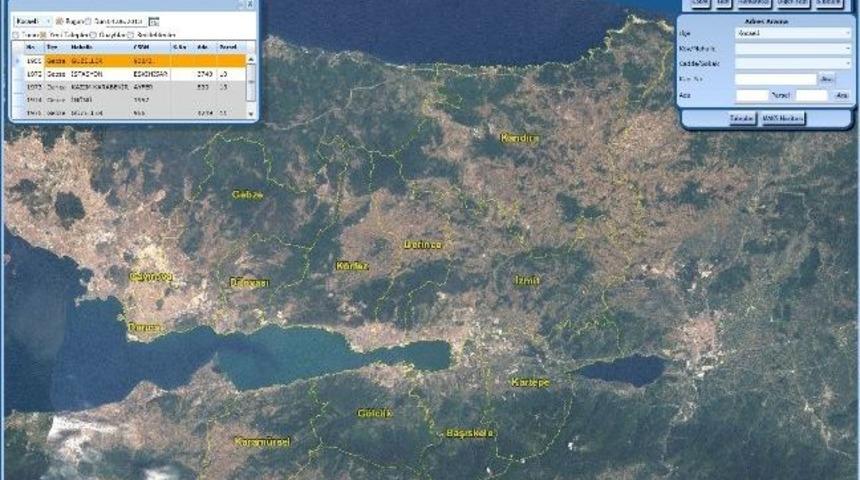Viewport: 860px width, 480px height.
Task: Click the Derince label on the map
Action: 423,245
